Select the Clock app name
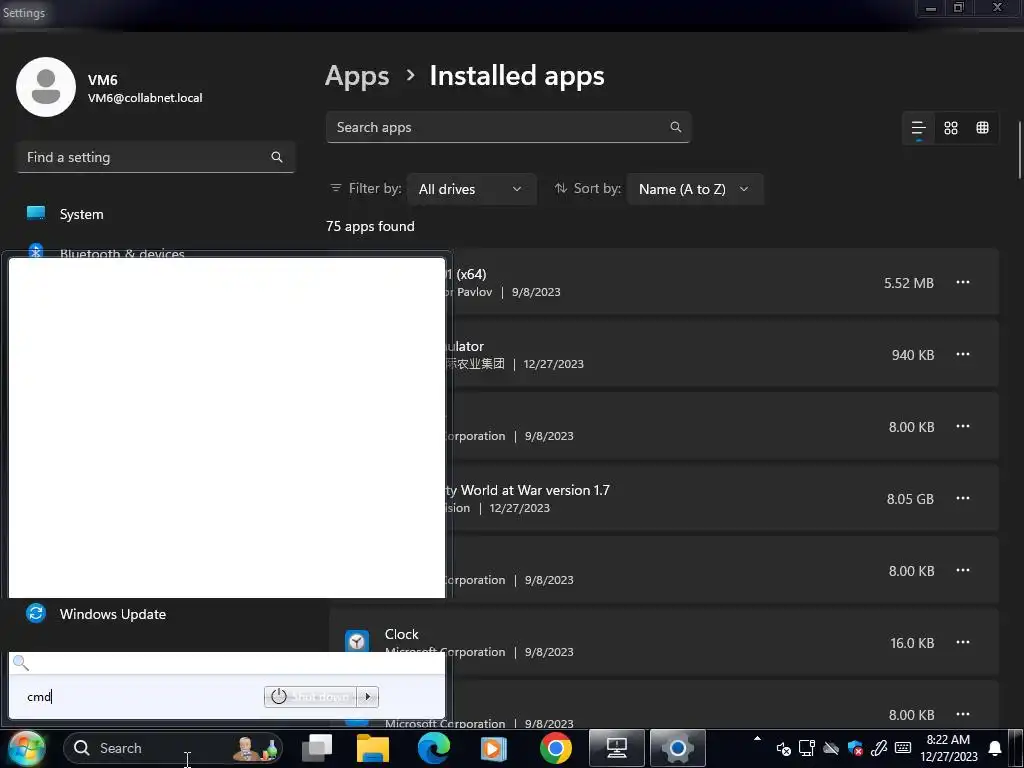This screenshot has height=768, width=1024. tap(402, 635)
